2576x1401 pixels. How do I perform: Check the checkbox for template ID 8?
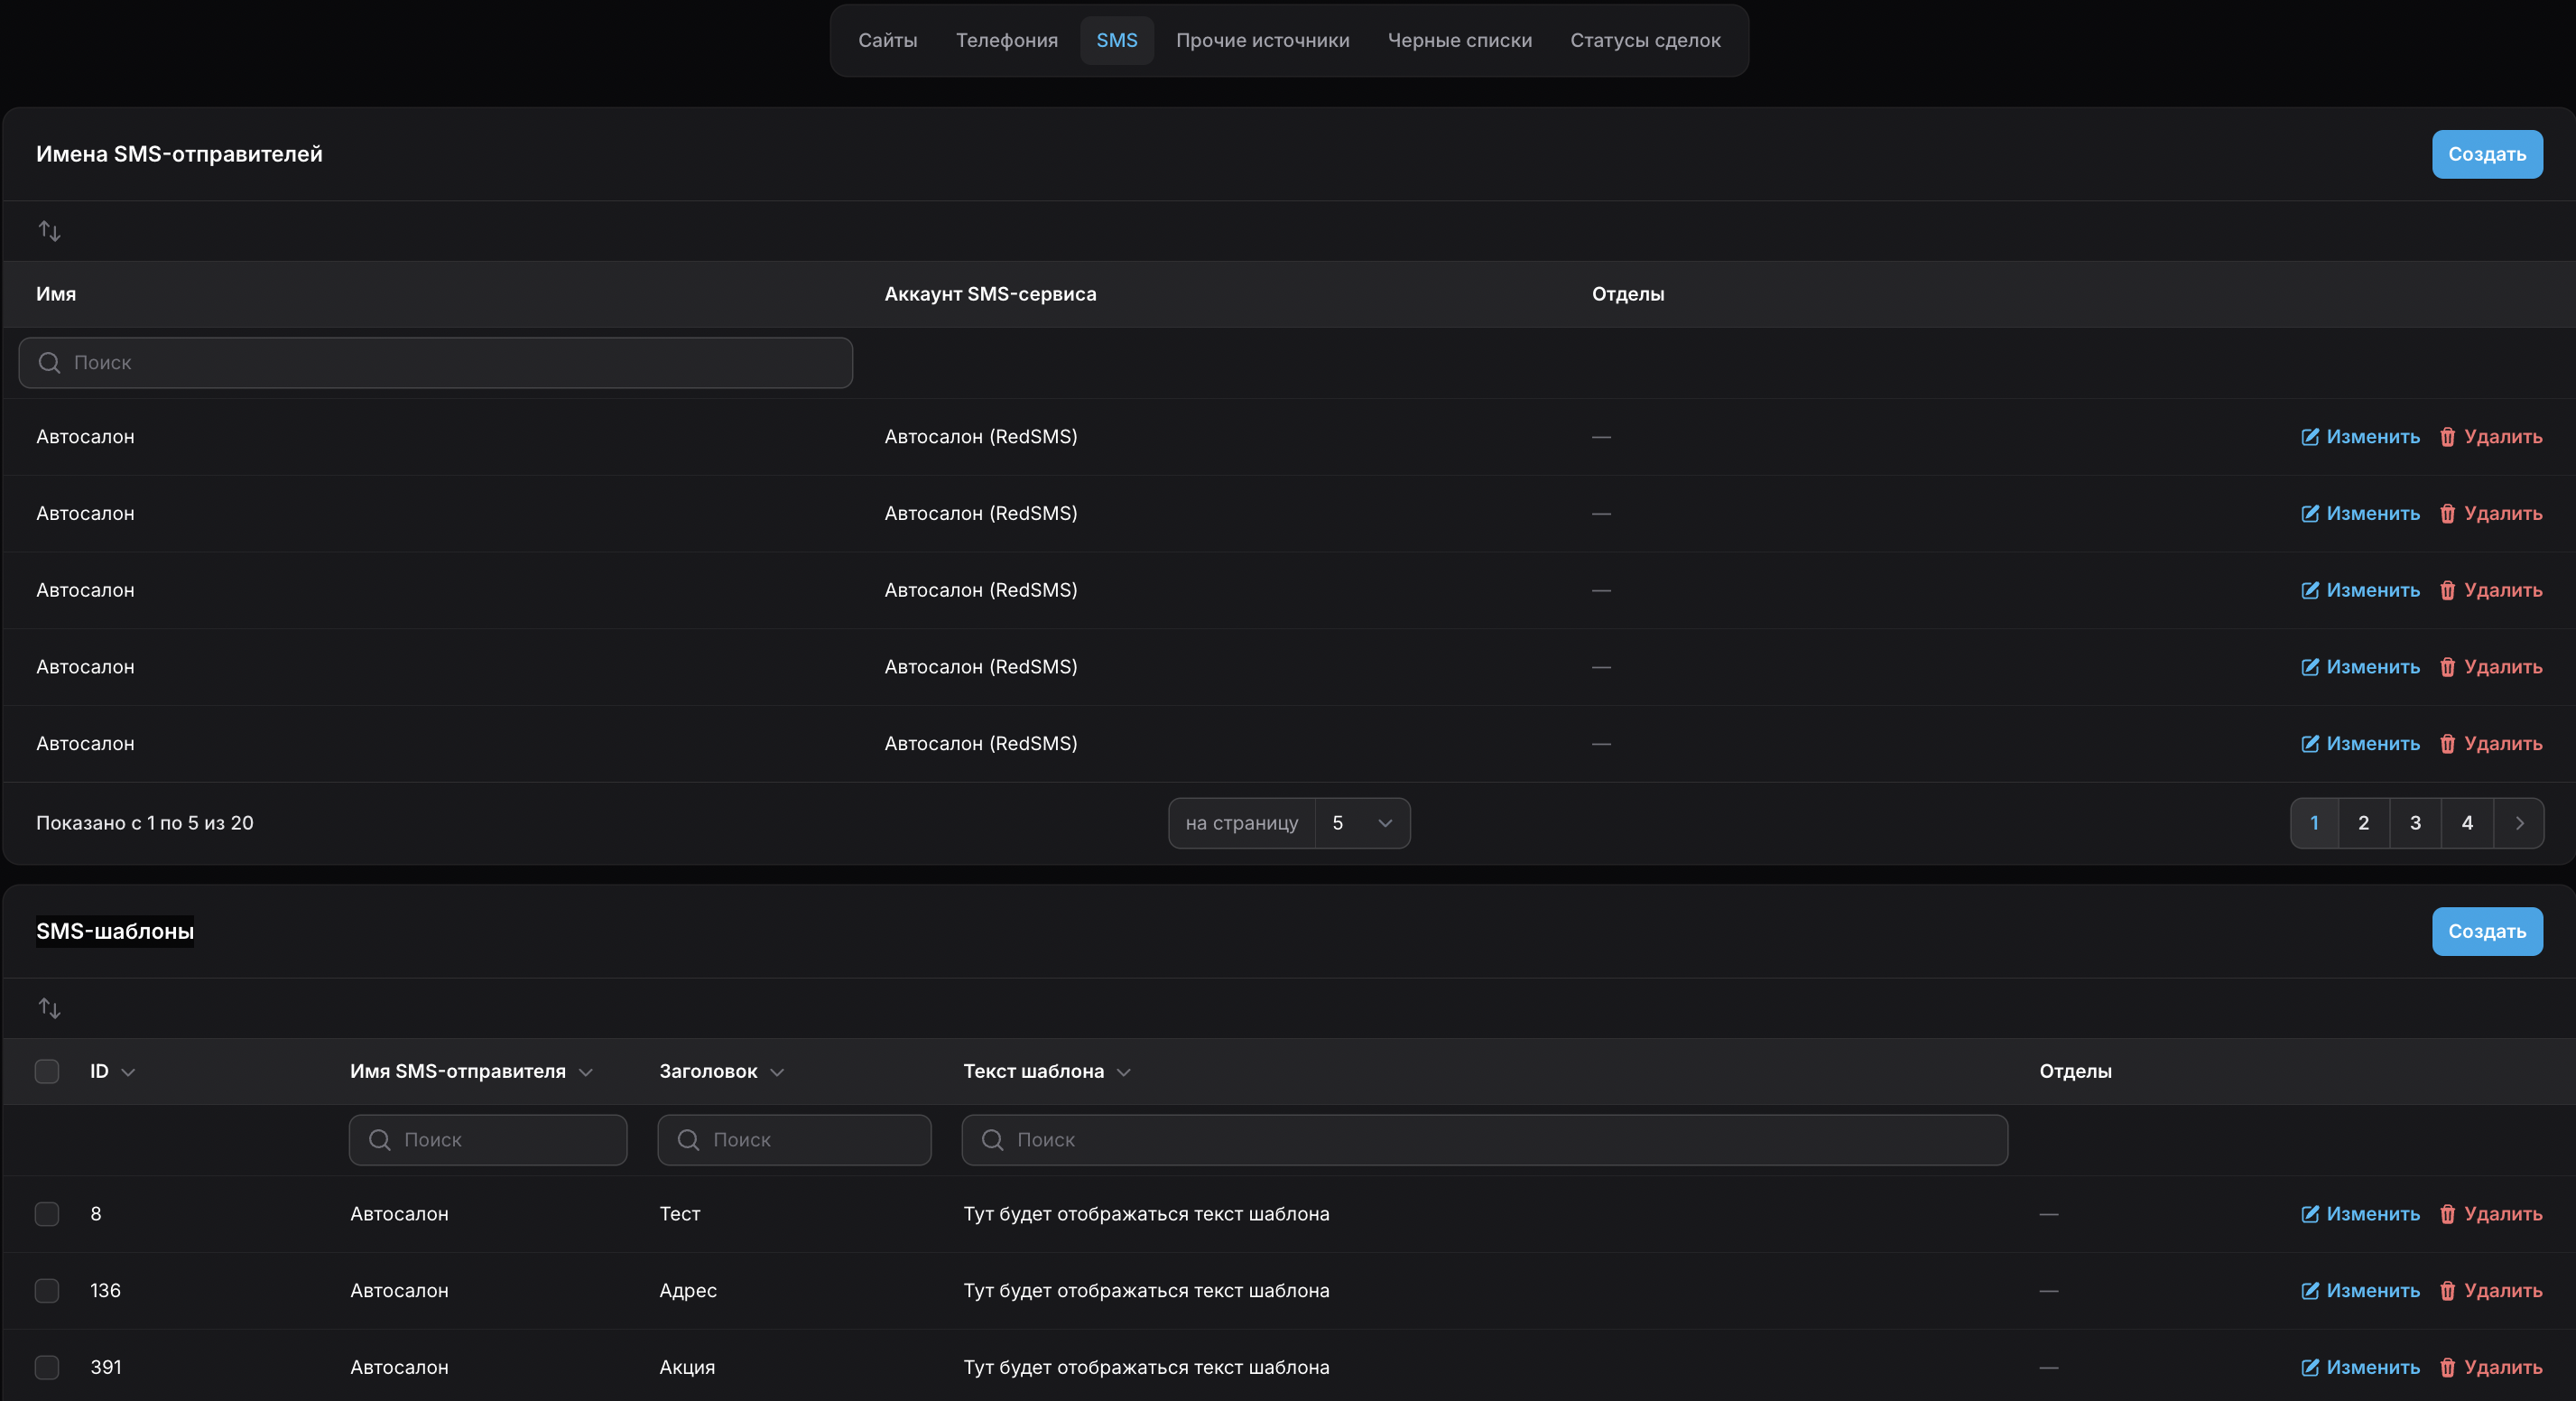[47, 1214]
